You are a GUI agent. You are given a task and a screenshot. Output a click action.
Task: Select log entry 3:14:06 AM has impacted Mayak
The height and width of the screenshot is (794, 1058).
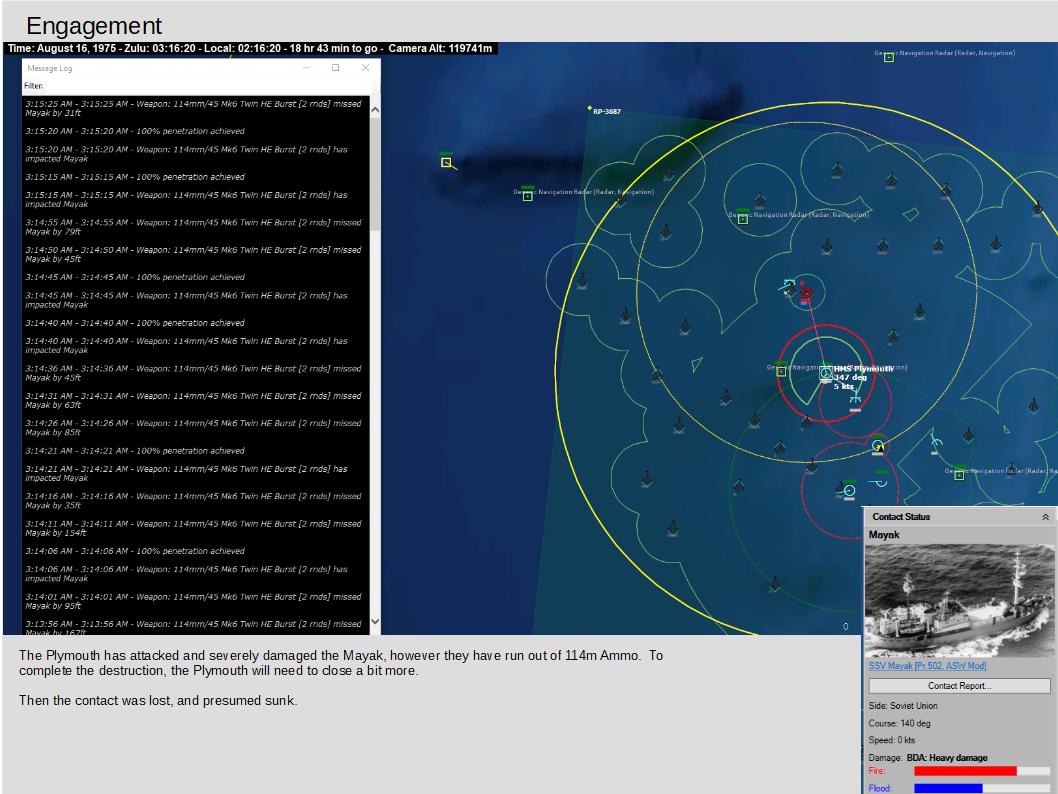[187, 574]
